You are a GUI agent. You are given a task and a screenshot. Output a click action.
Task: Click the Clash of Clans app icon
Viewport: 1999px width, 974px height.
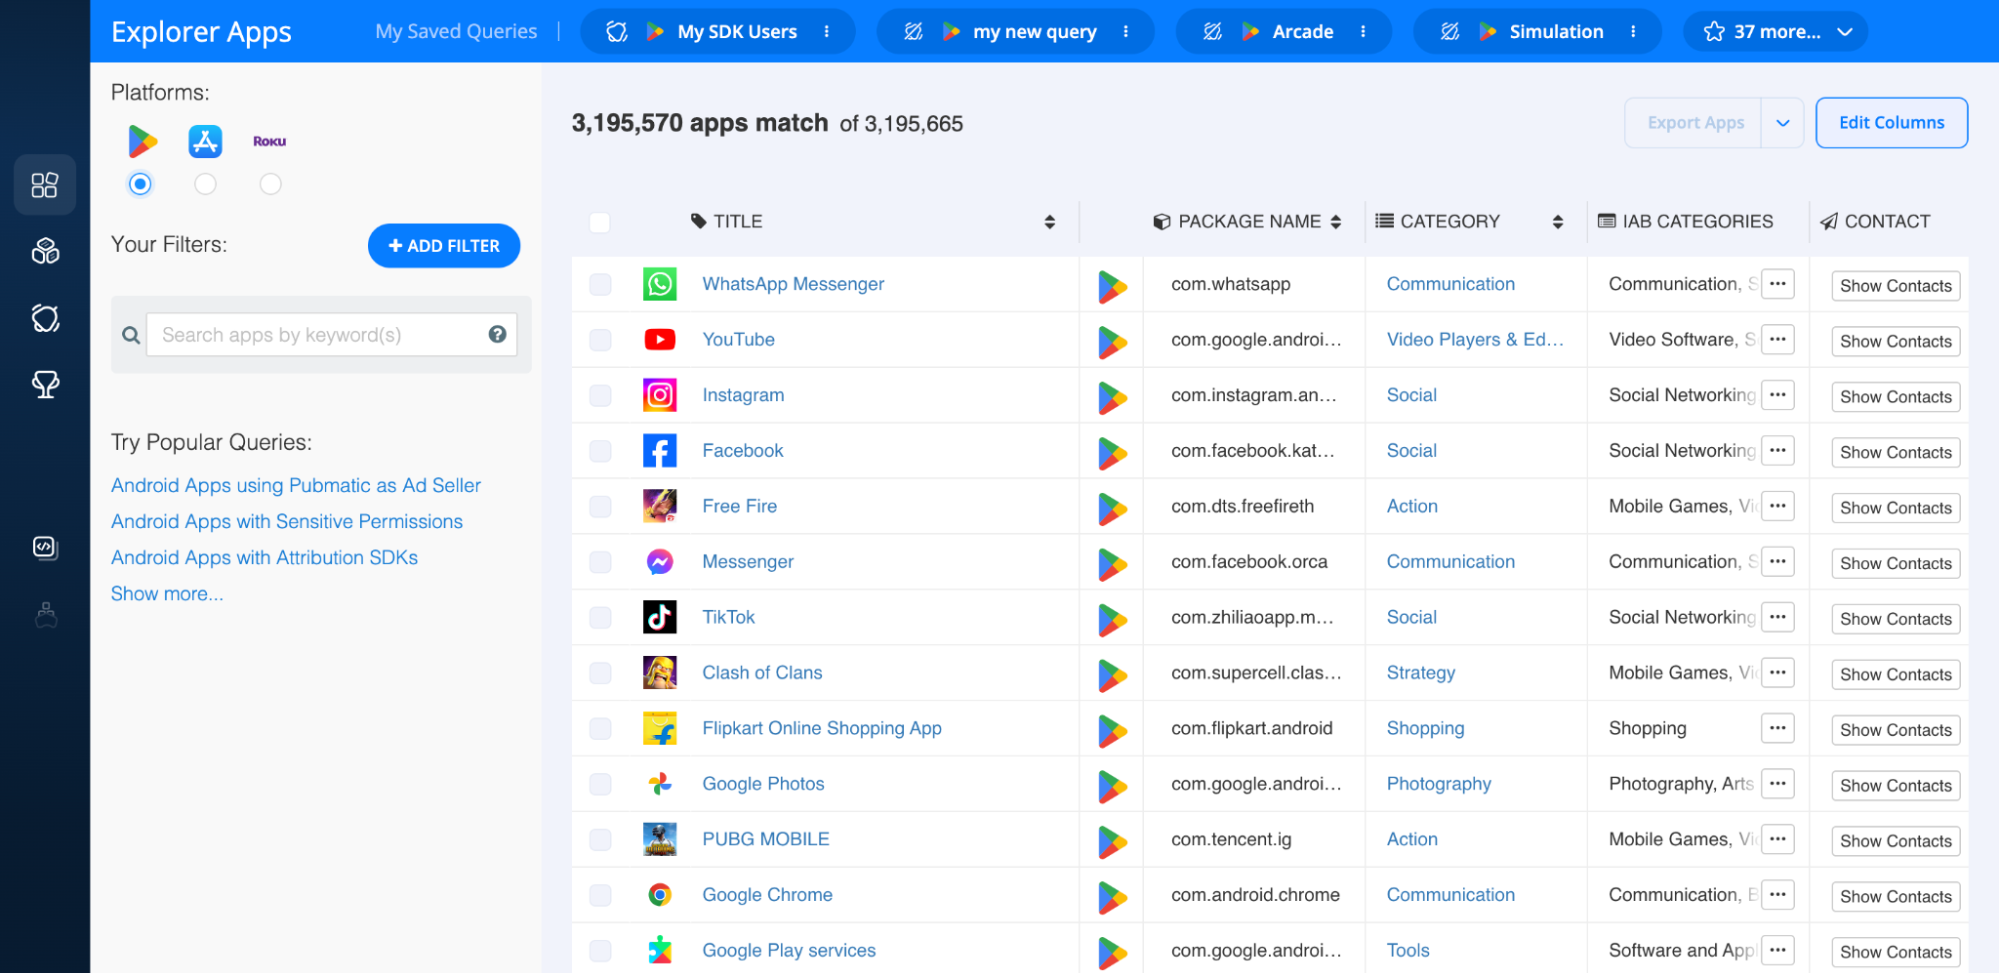[660, 673]
